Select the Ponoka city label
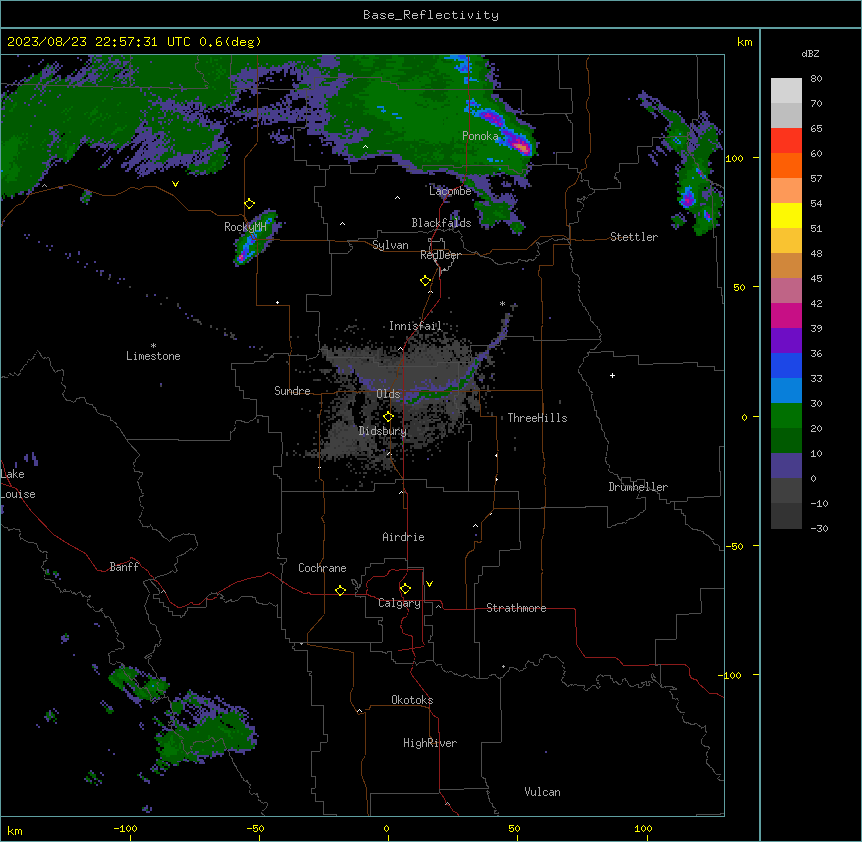The width and height of the screenshot is (862, 842). 480,136
